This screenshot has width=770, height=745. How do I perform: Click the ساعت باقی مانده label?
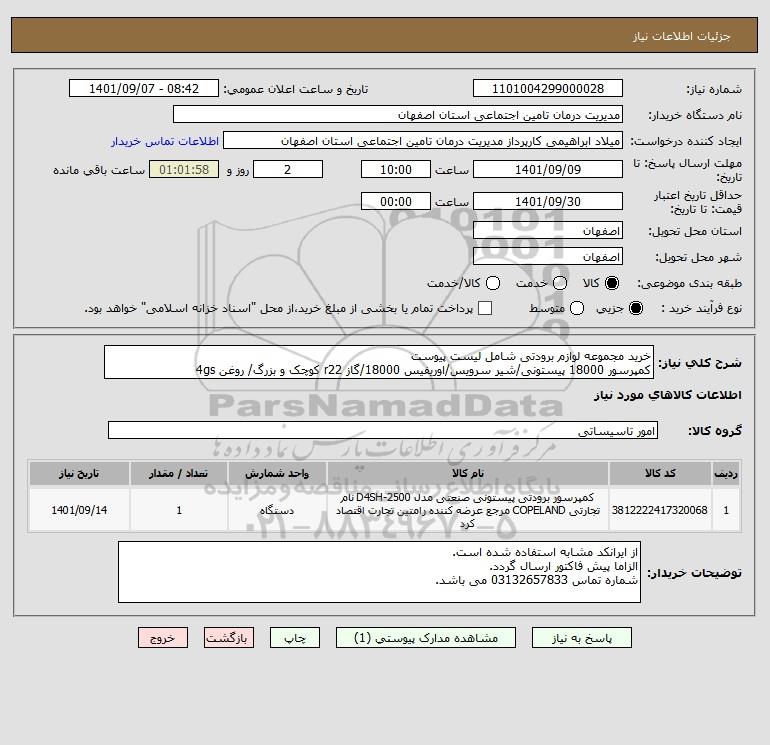click(99, 170)
